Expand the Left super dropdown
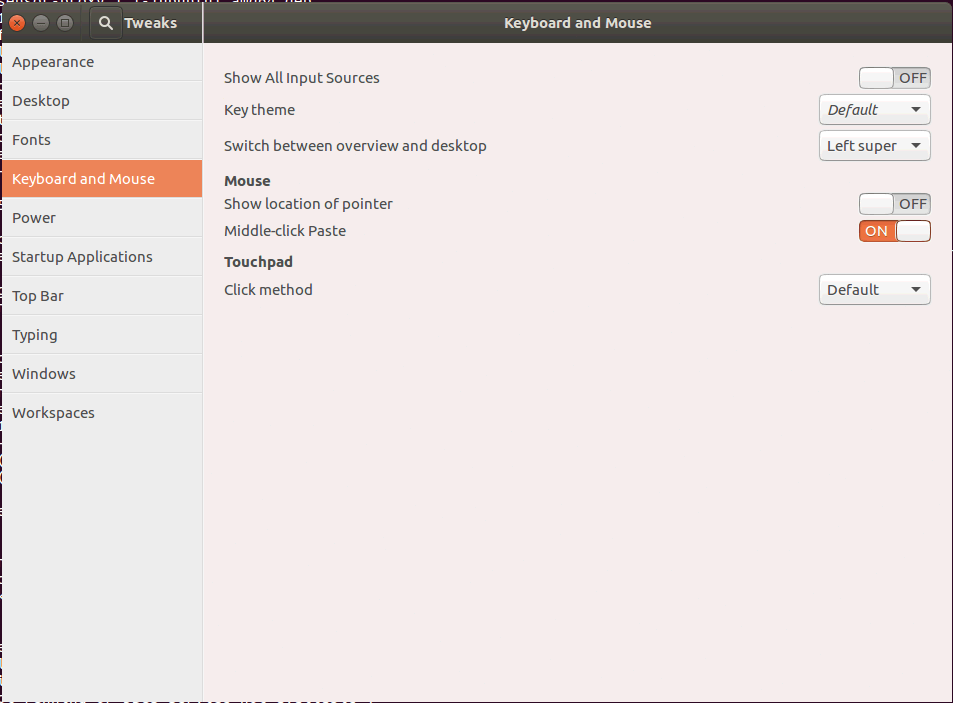The height and width of the screenshot is (703, 953). coord(874,146)
